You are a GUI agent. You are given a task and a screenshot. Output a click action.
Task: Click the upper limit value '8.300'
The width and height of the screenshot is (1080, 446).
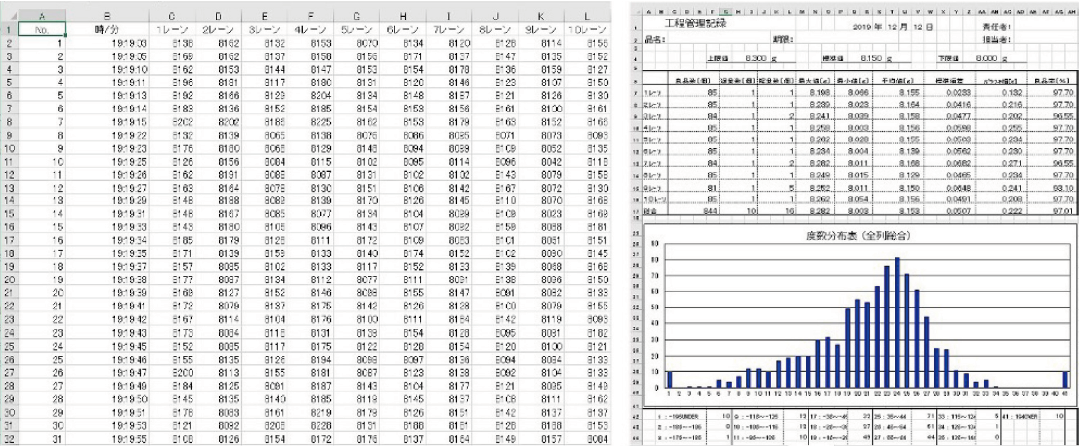click(x=757, y=60)
